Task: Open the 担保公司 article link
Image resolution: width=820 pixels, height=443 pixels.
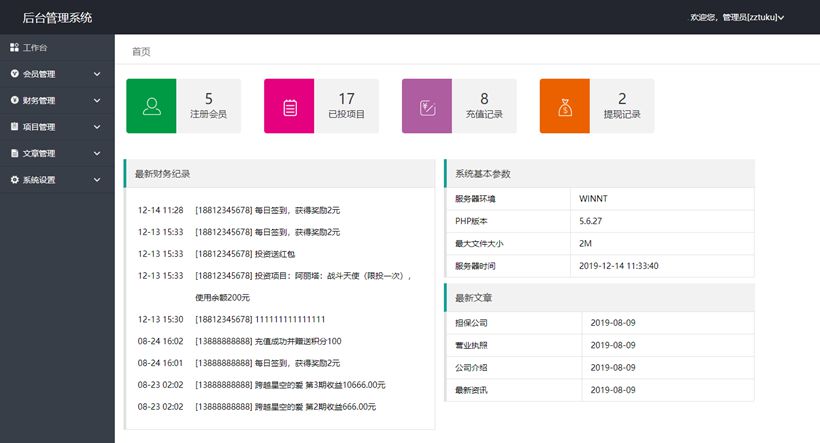Action: click(471, 323)
